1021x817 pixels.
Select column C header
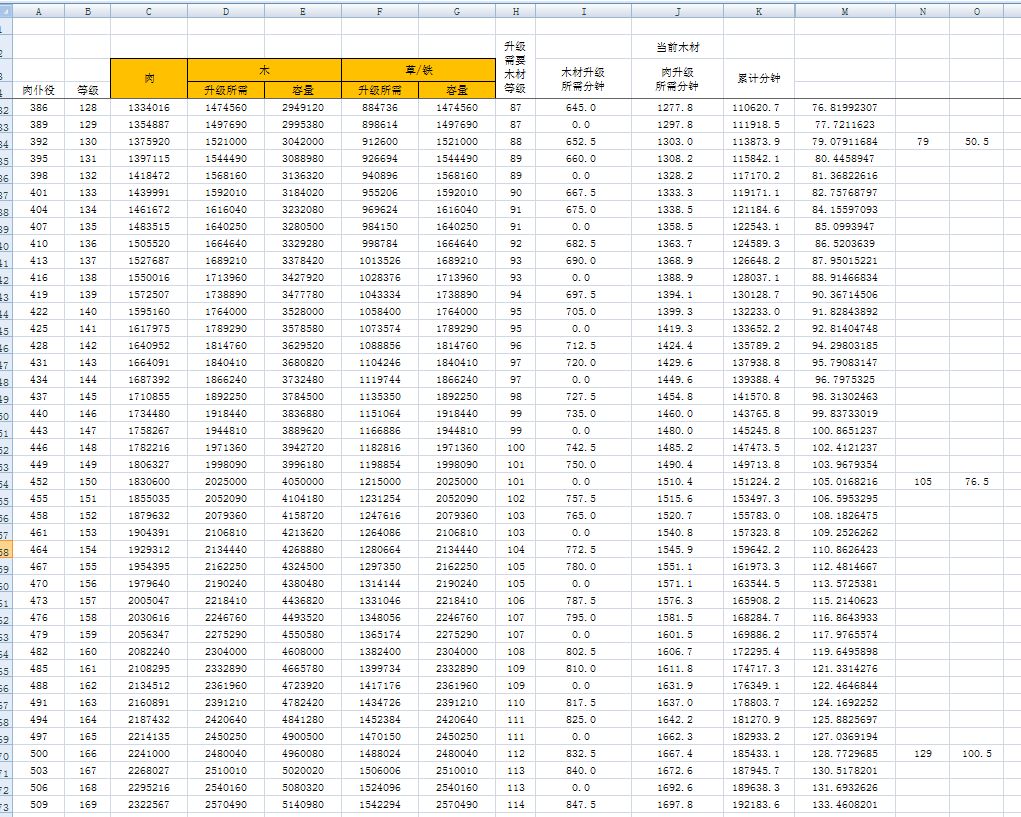pyautogui.click(x=149, y=11)
